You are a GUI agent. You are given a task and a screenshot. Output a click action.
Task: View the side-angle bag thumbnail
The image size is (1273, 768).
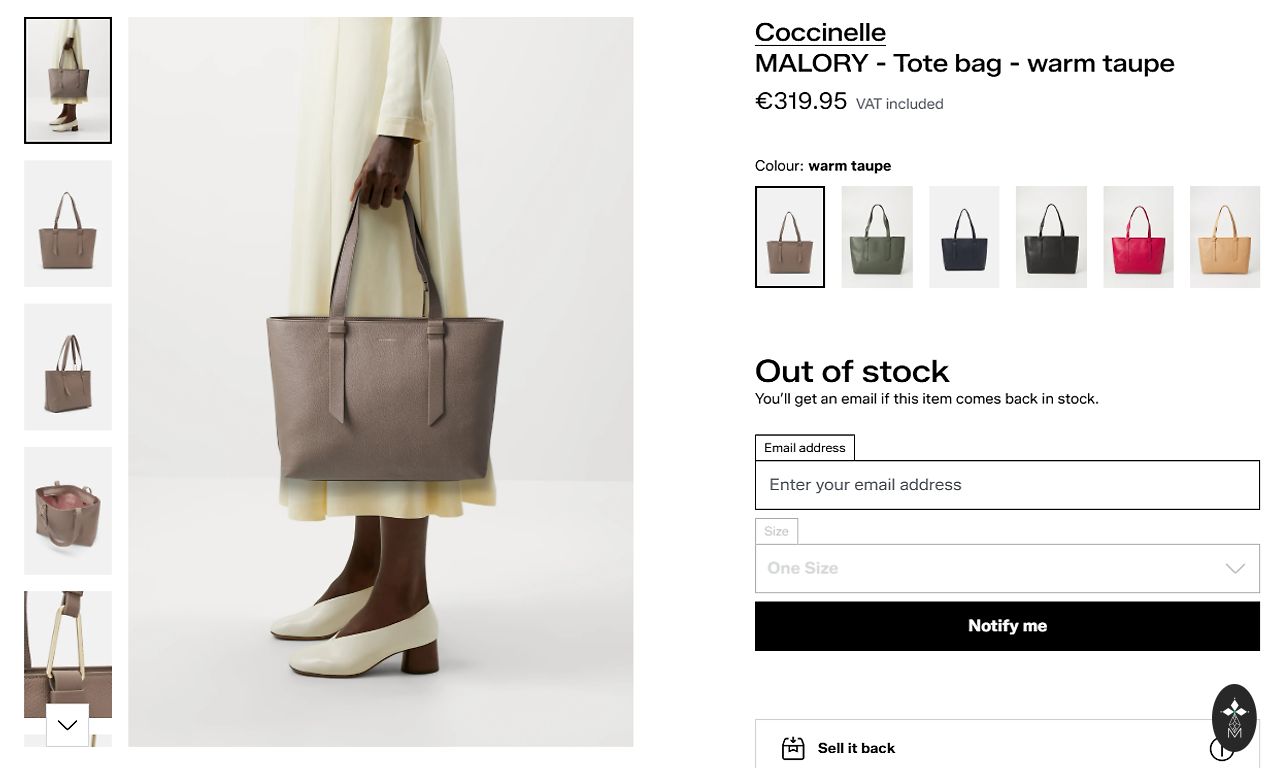(x=68, y=367)
